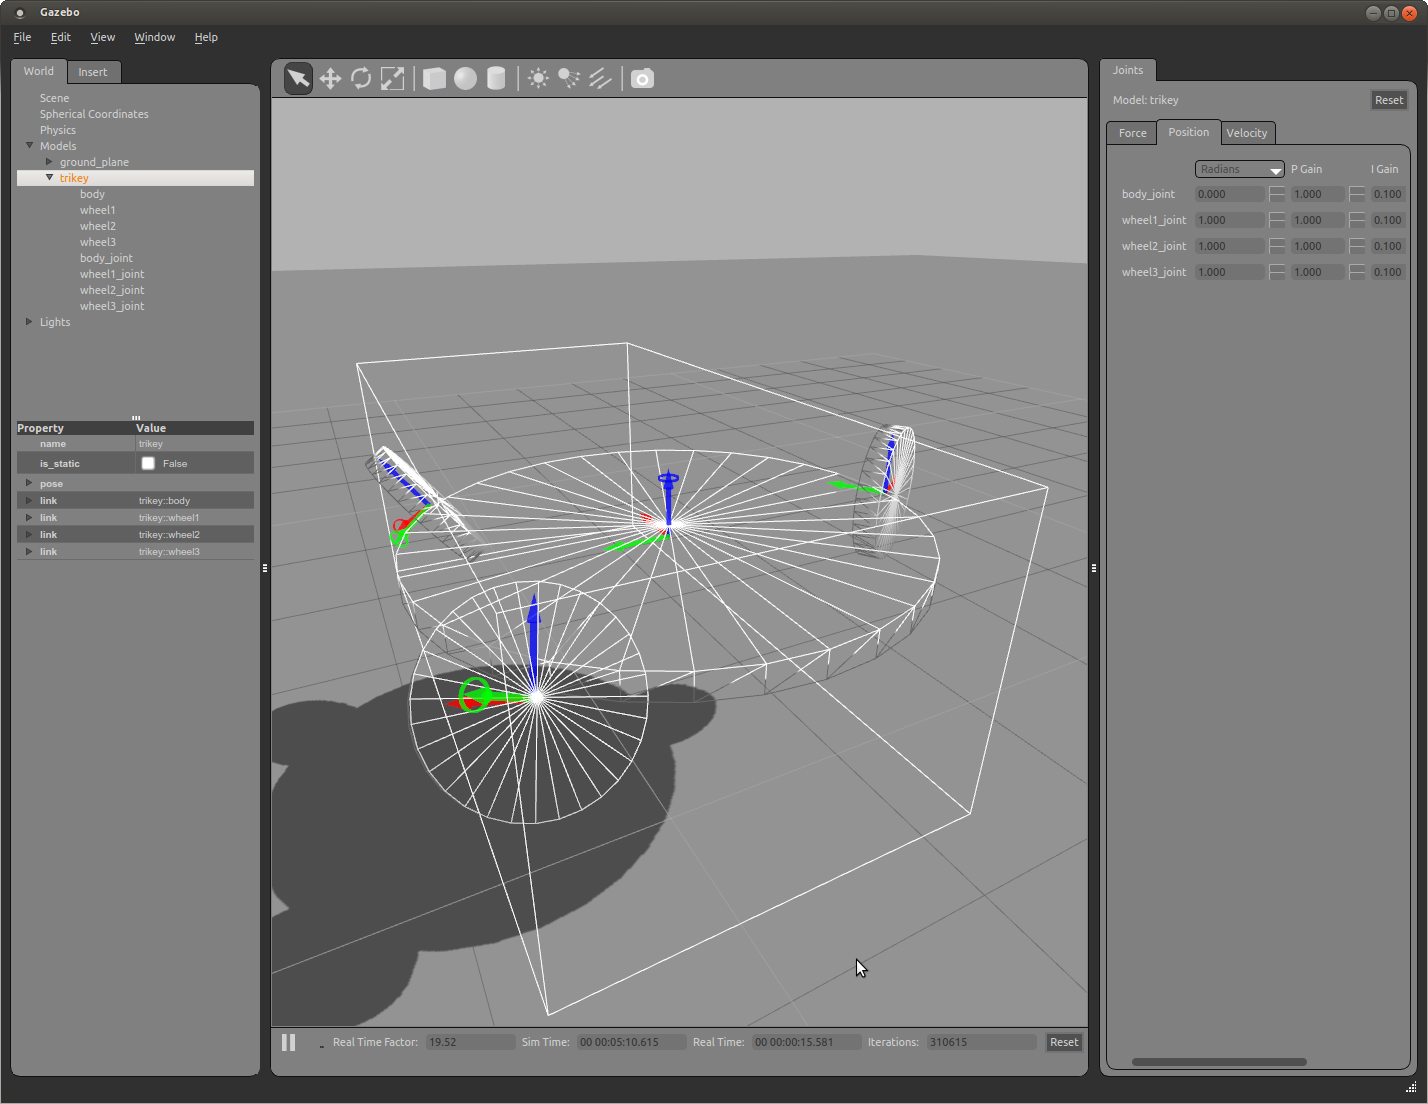Pause the simulation

289,1042
